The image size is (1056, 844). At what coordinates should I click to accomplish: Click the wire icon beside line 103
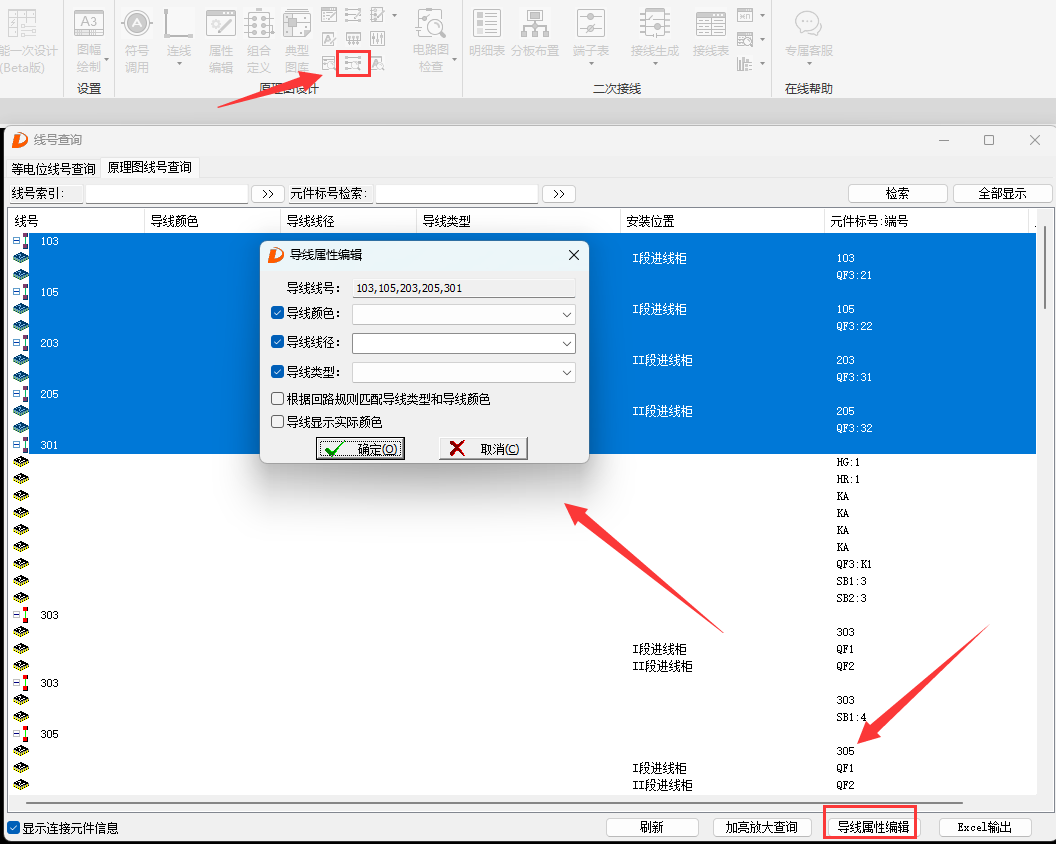coord(26,241)
